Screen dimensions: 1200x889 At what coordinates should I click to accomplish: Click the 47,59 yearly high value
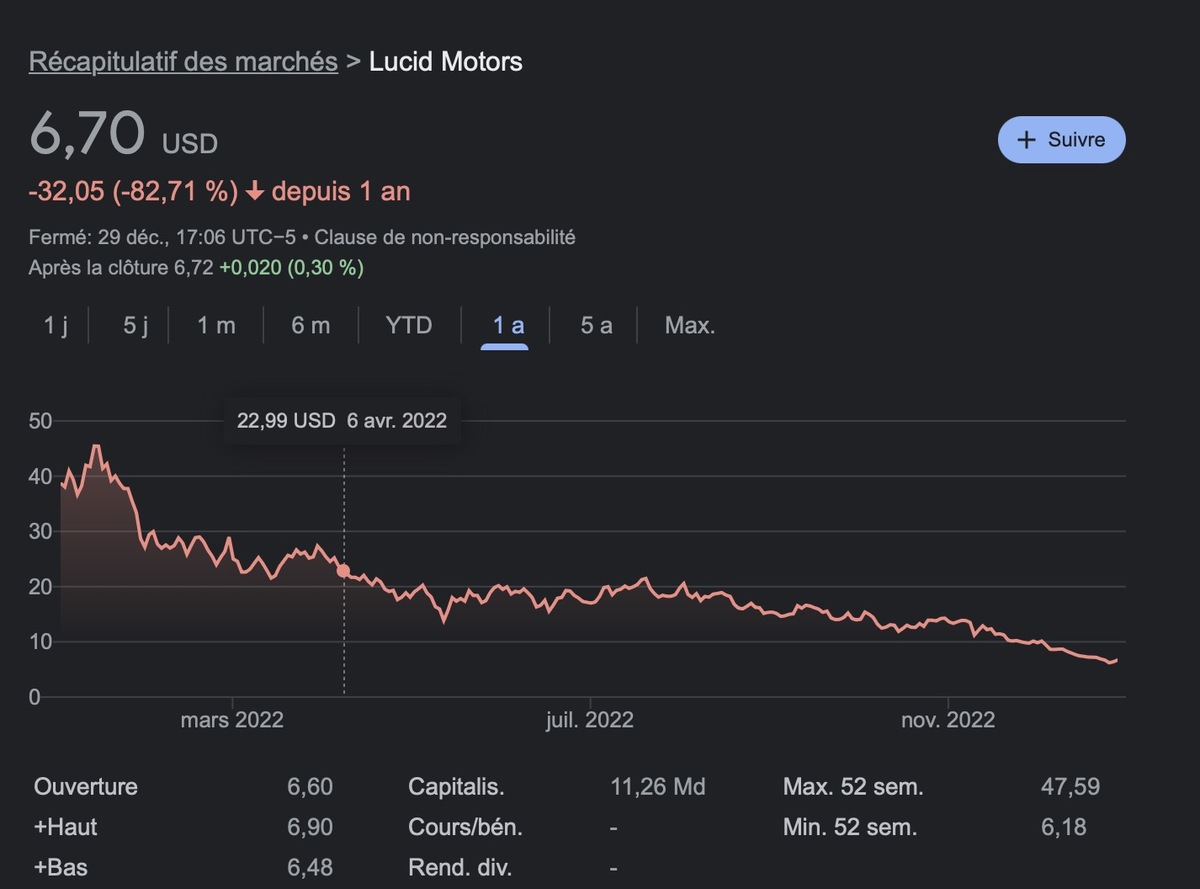[1070, 787]
